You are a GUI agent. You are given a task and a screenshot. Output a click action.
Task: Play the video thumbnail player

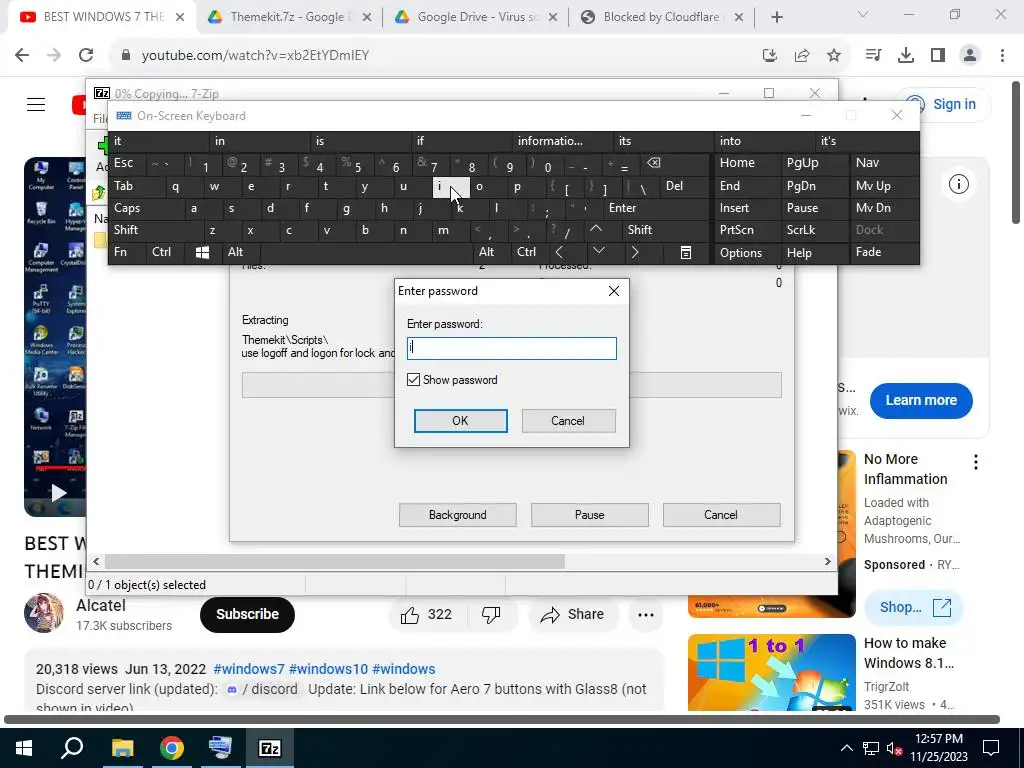tap(59, 492)
